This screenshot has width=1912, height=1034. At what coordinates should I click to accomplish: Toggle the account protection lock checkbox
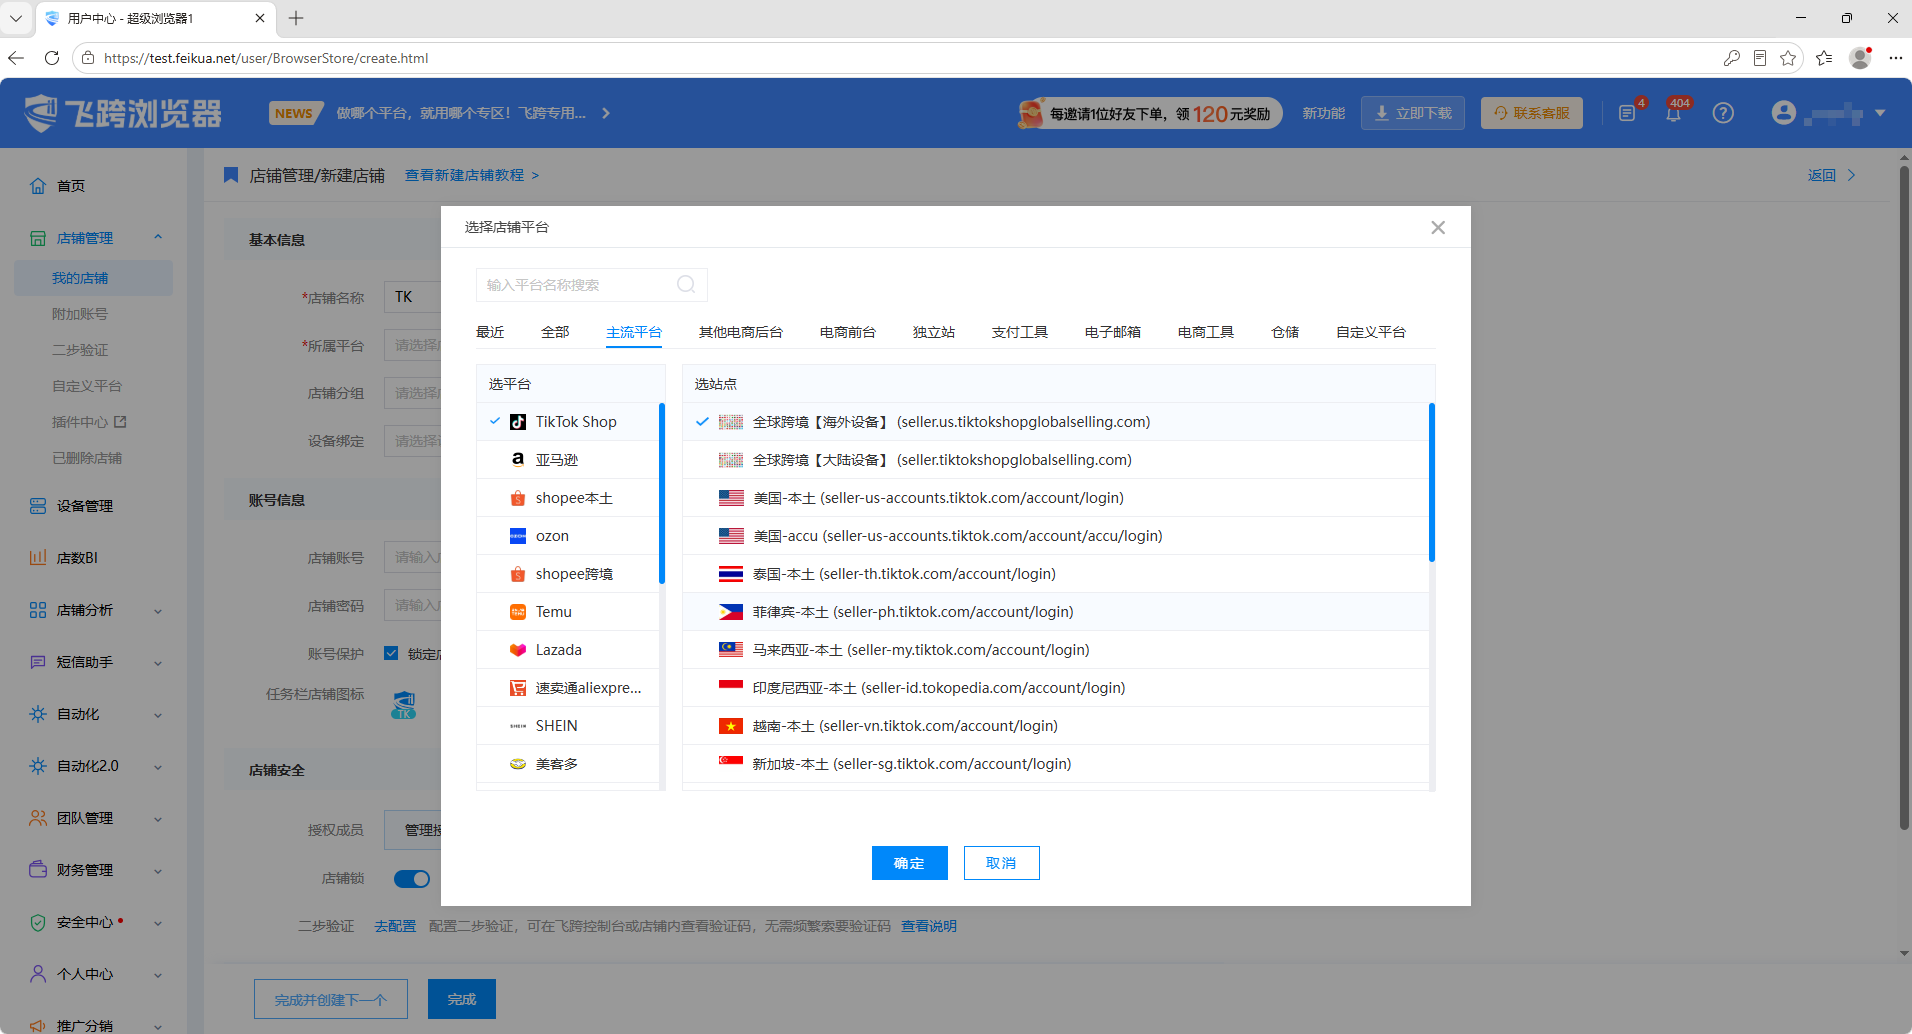(391, 653)
